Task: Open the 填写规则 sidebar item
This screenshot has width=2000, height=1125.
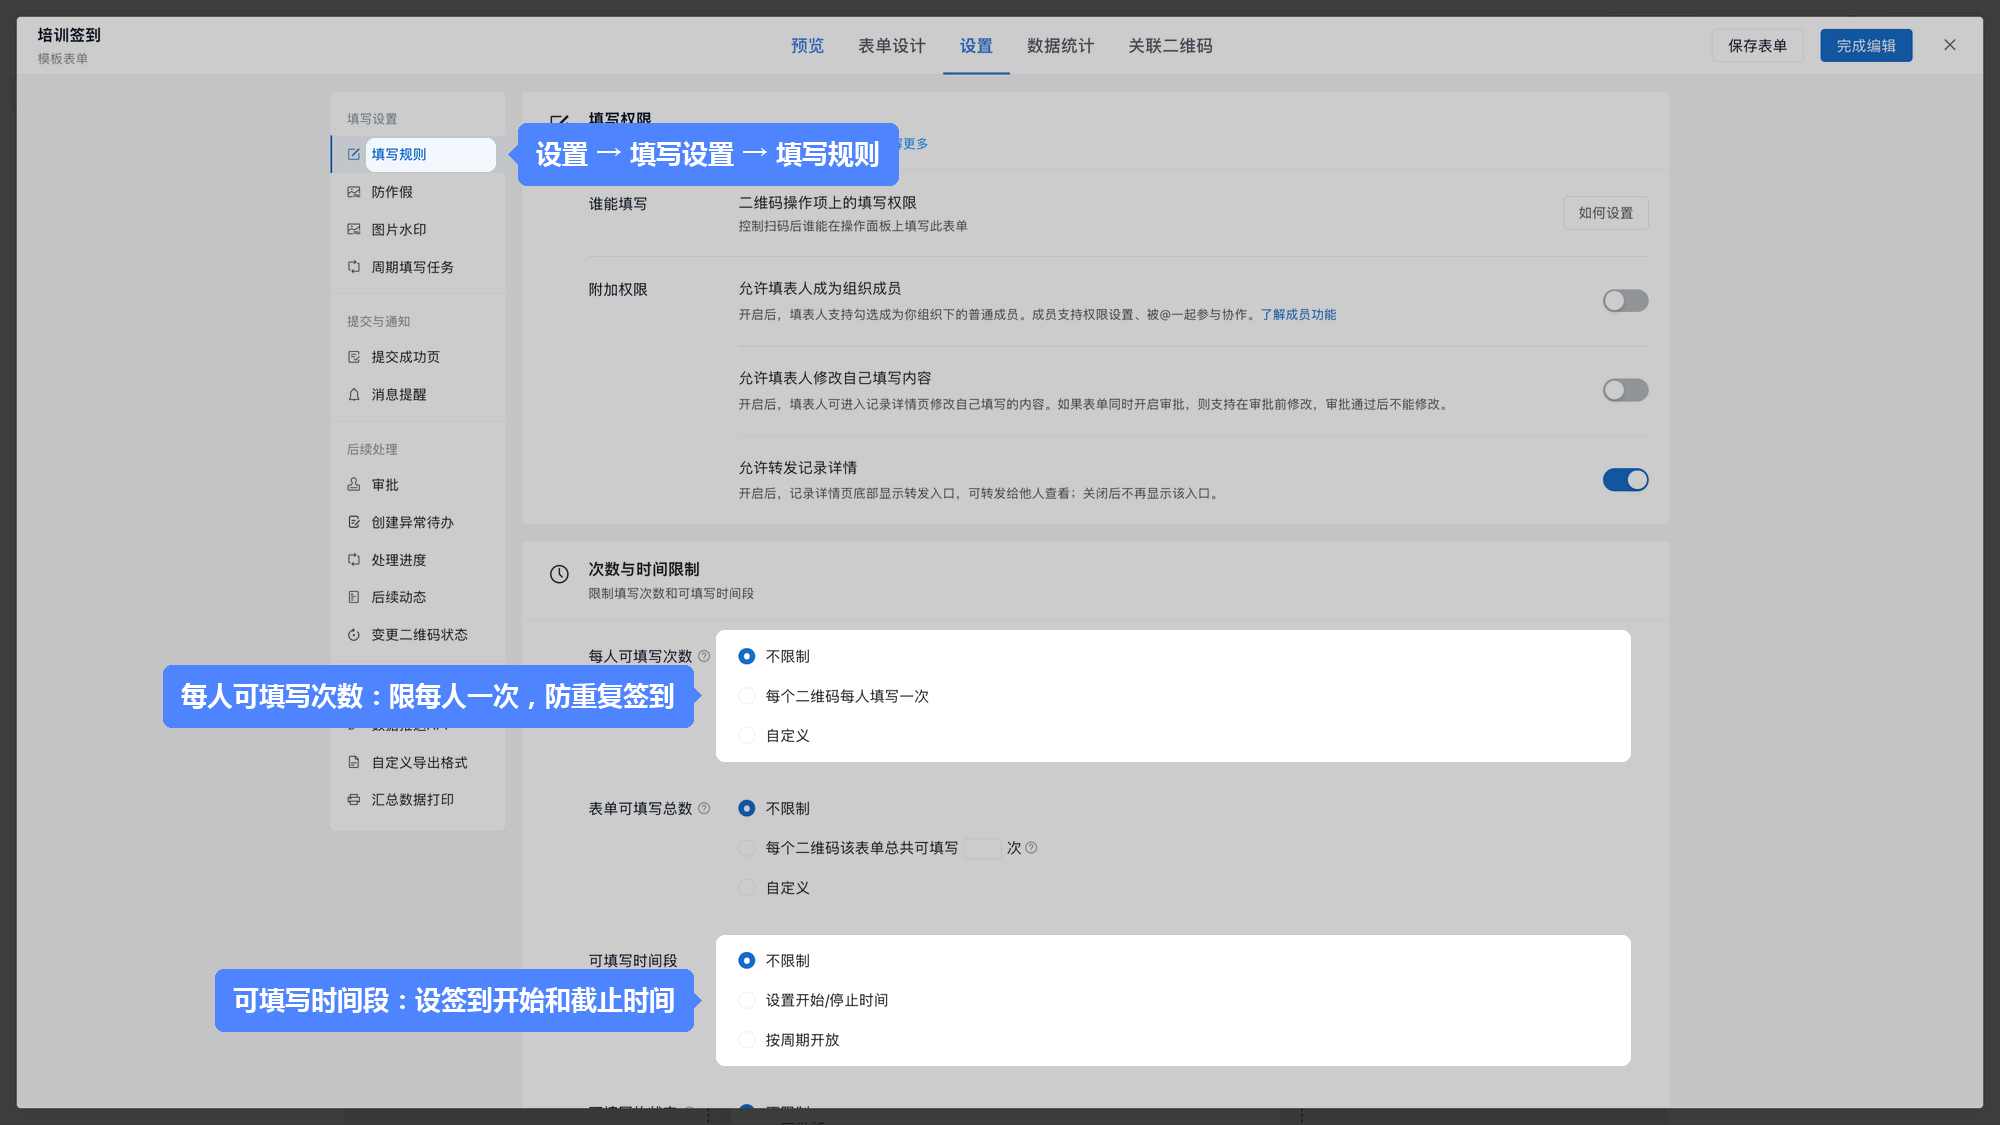Action: [418, 154]
